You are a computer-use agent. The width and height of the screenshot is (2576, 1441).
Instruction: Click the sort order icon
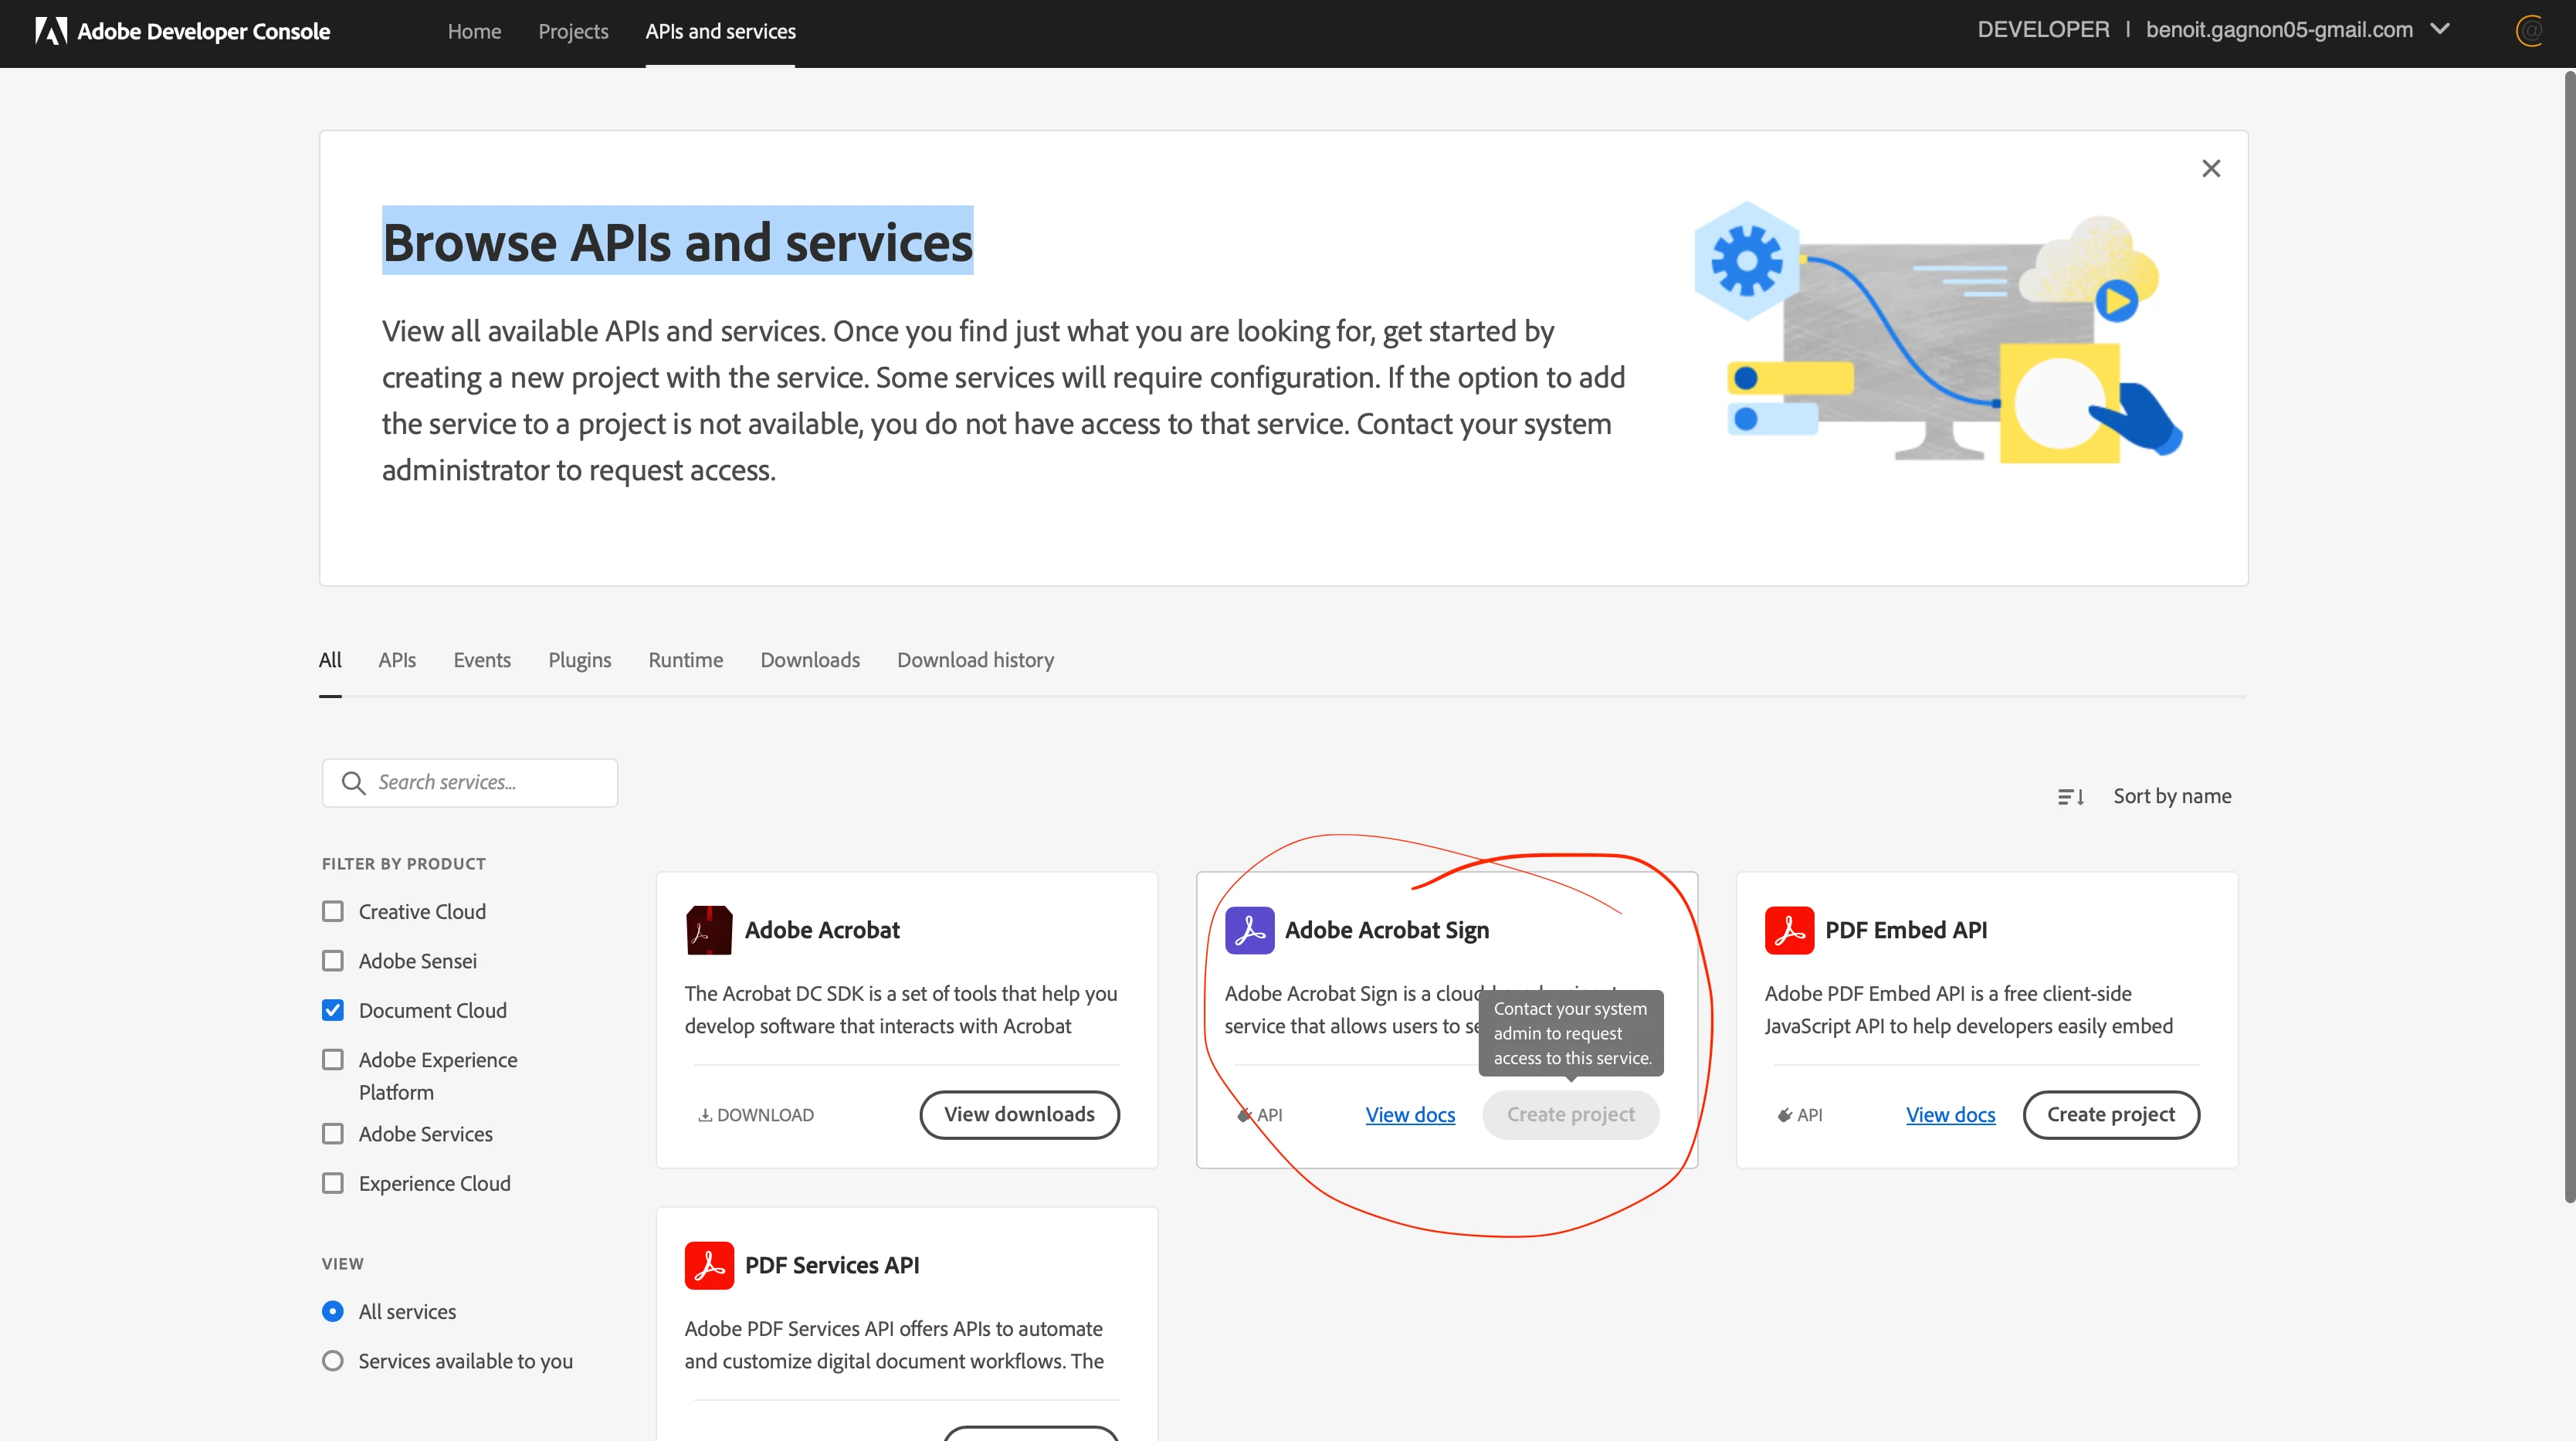coord(2071,797)
